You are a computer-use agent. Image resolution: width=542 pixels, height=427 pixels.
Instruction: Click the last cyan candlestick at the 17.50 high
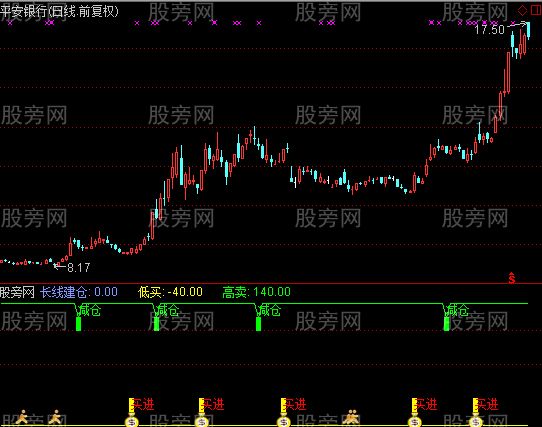[x=528, y=30]
